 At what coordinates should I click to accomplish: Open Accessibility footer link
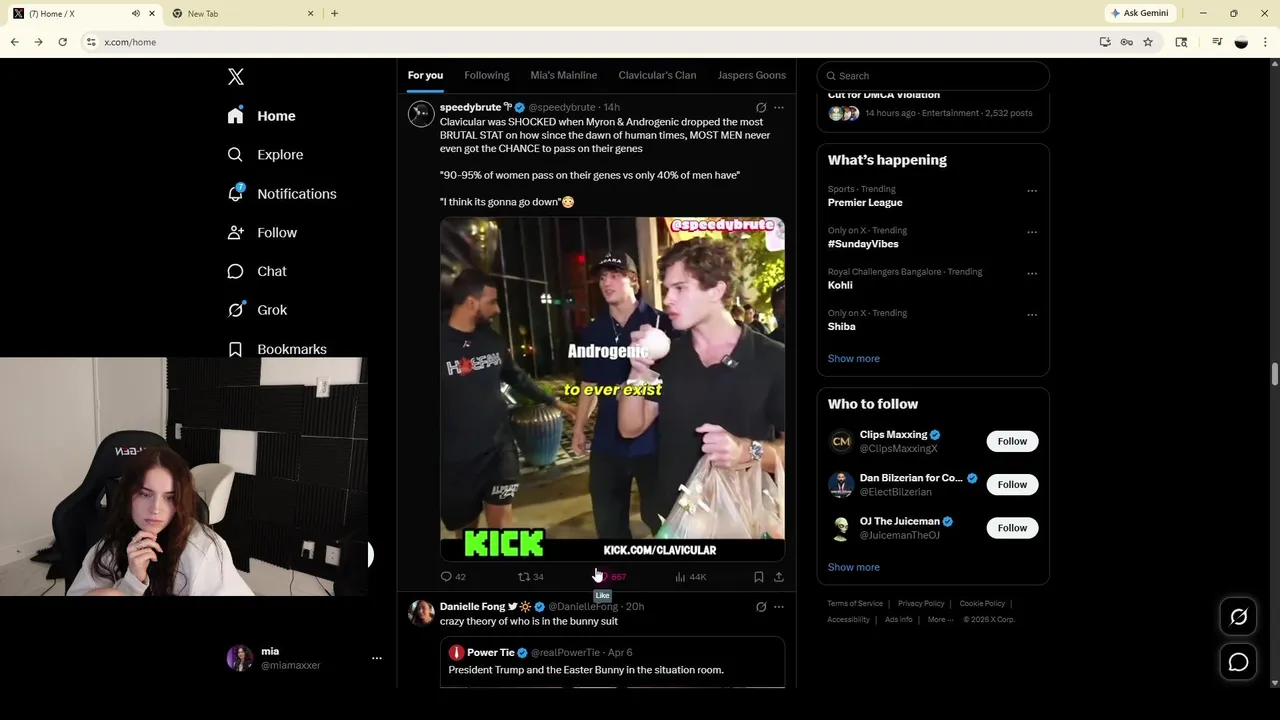click(x=848, y=620)
